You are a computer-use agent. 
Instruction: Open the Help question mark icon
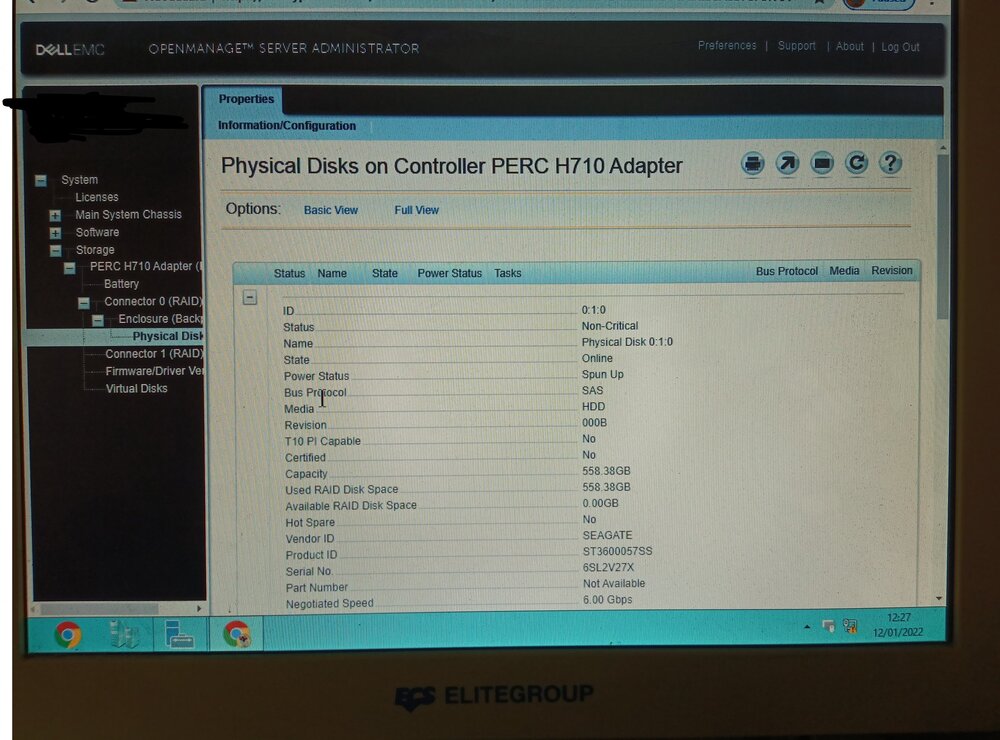pyautogui.click(x=890, y=163)
